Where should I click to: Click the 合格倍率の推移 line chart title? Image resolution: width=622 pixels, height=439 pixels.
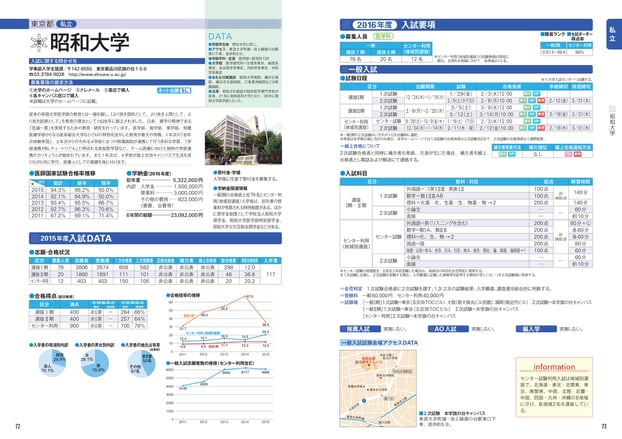click(183, 295)
